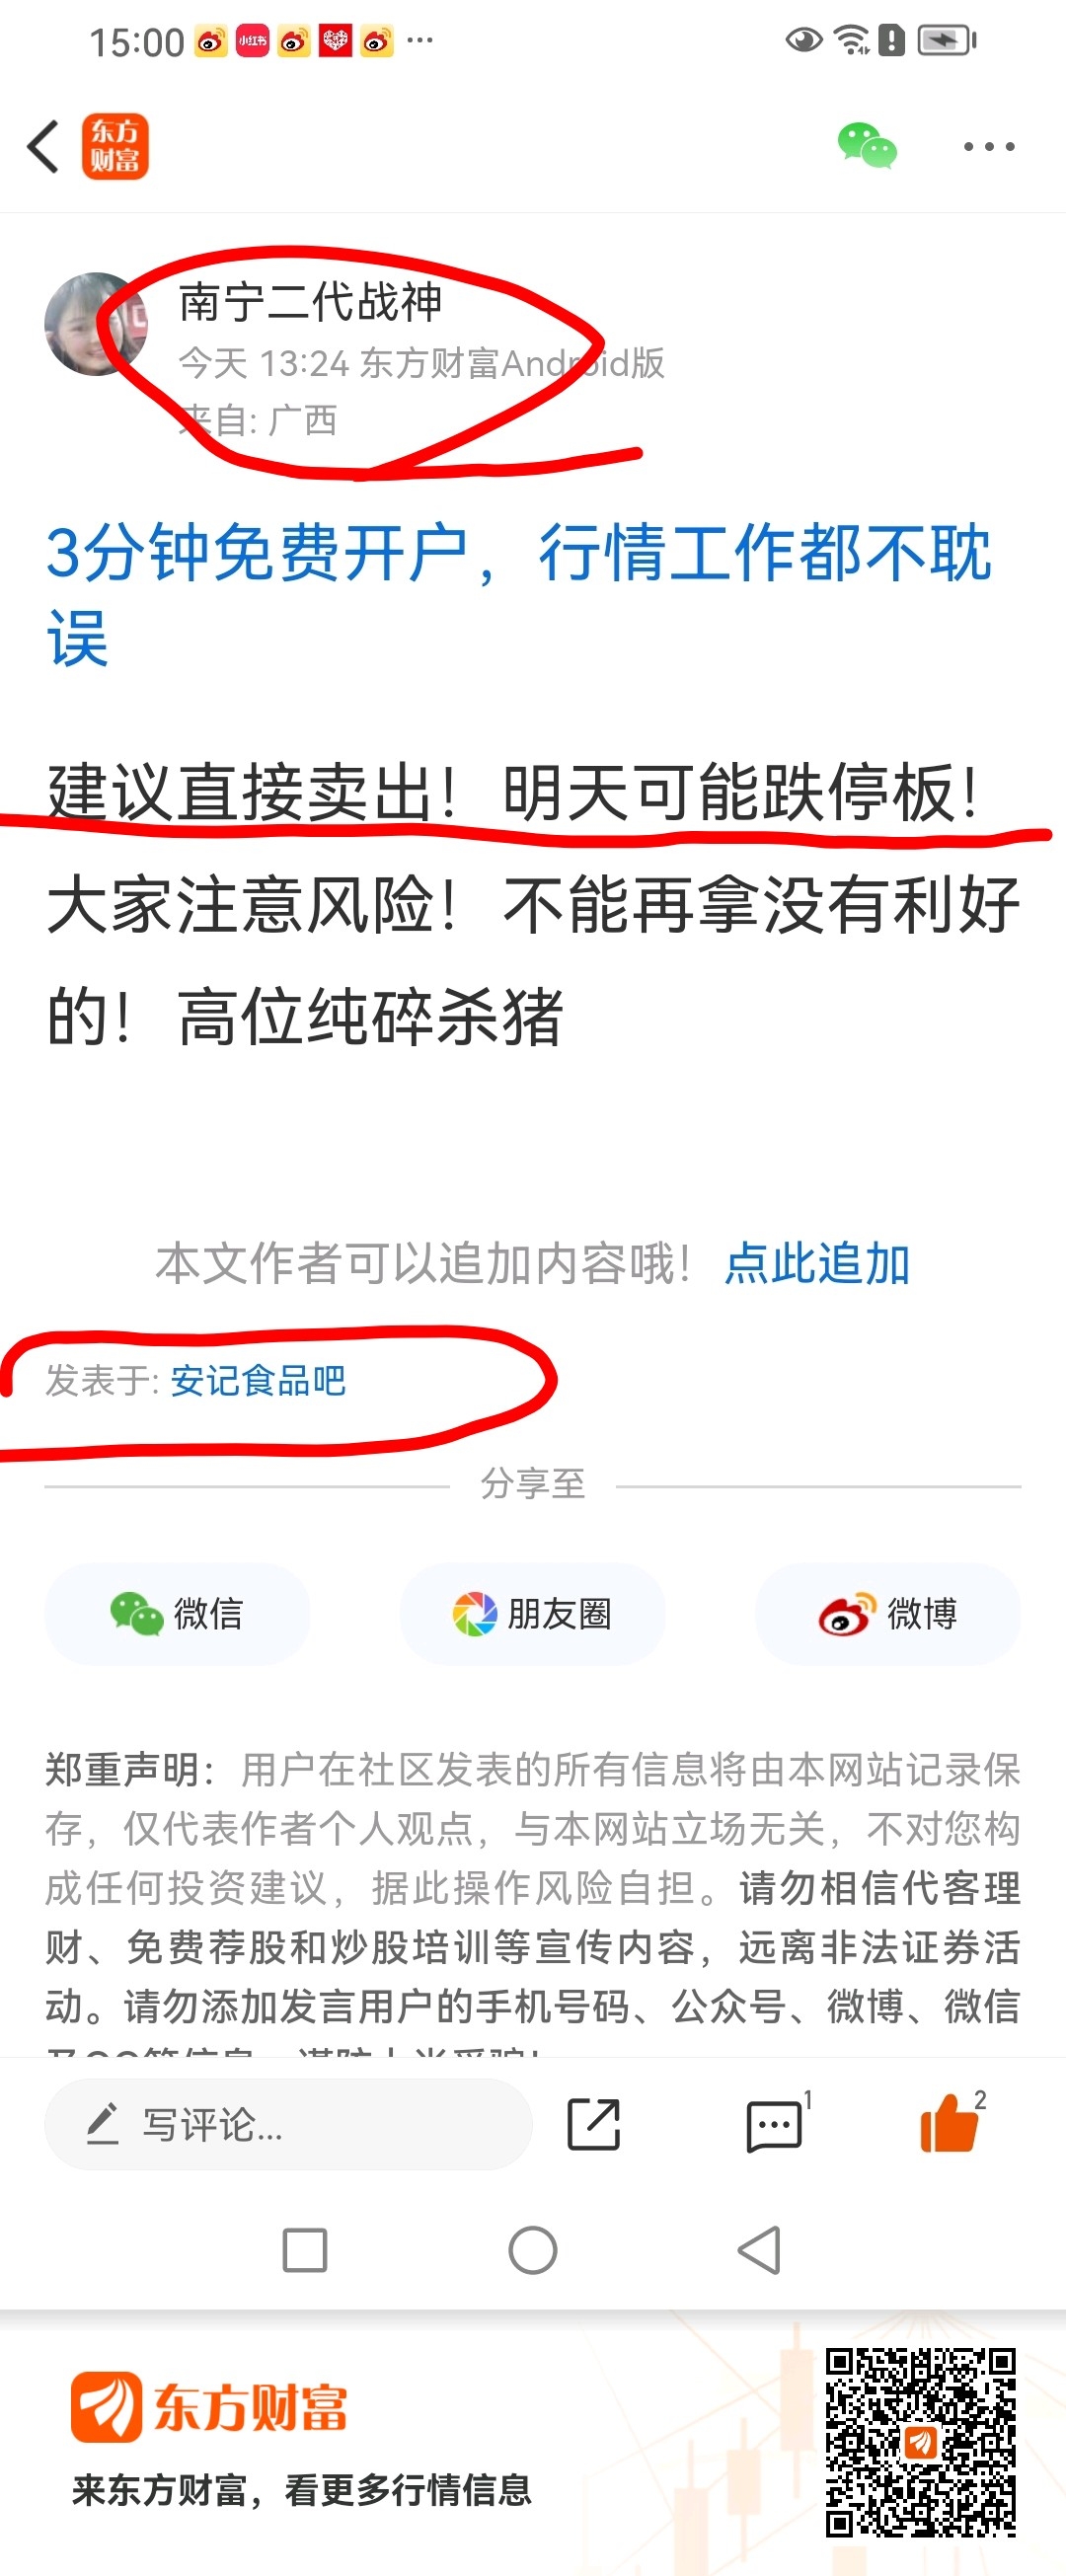1066x2576 pixels.
Task: Tap the Android home circle button
Action: tap(533, 2251)
